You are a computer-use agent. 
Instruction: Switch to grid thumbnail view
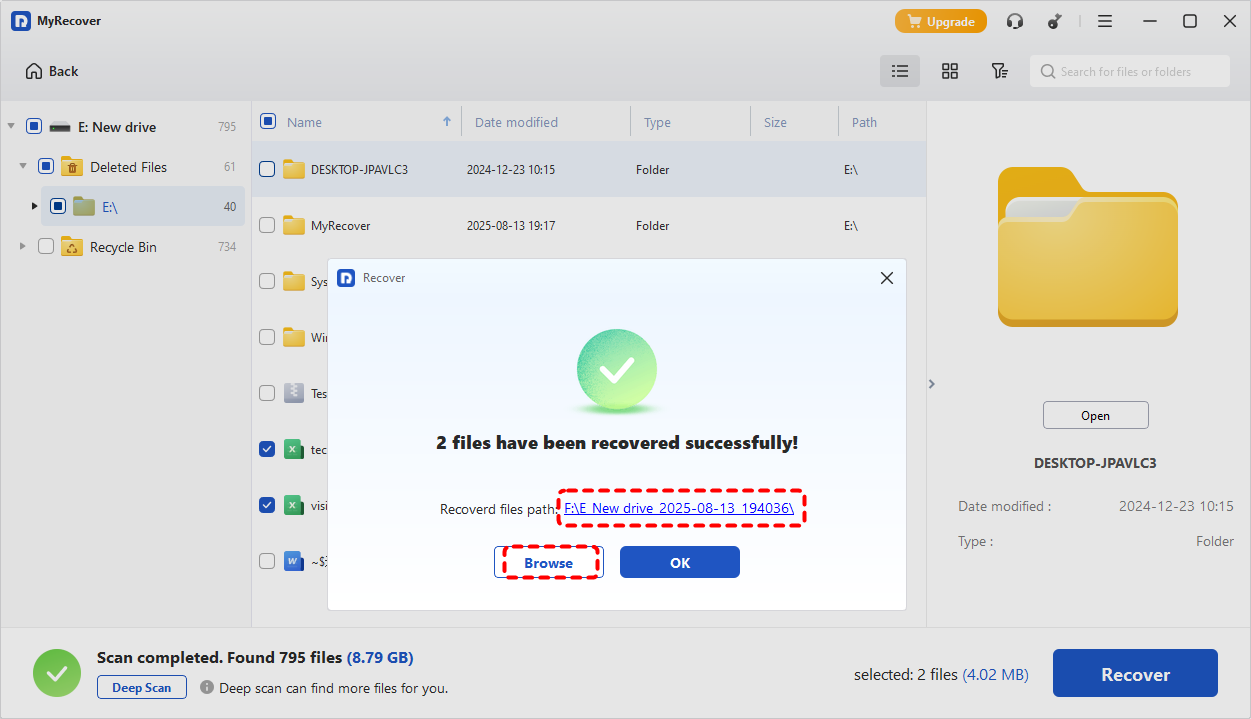pos(950,71)
